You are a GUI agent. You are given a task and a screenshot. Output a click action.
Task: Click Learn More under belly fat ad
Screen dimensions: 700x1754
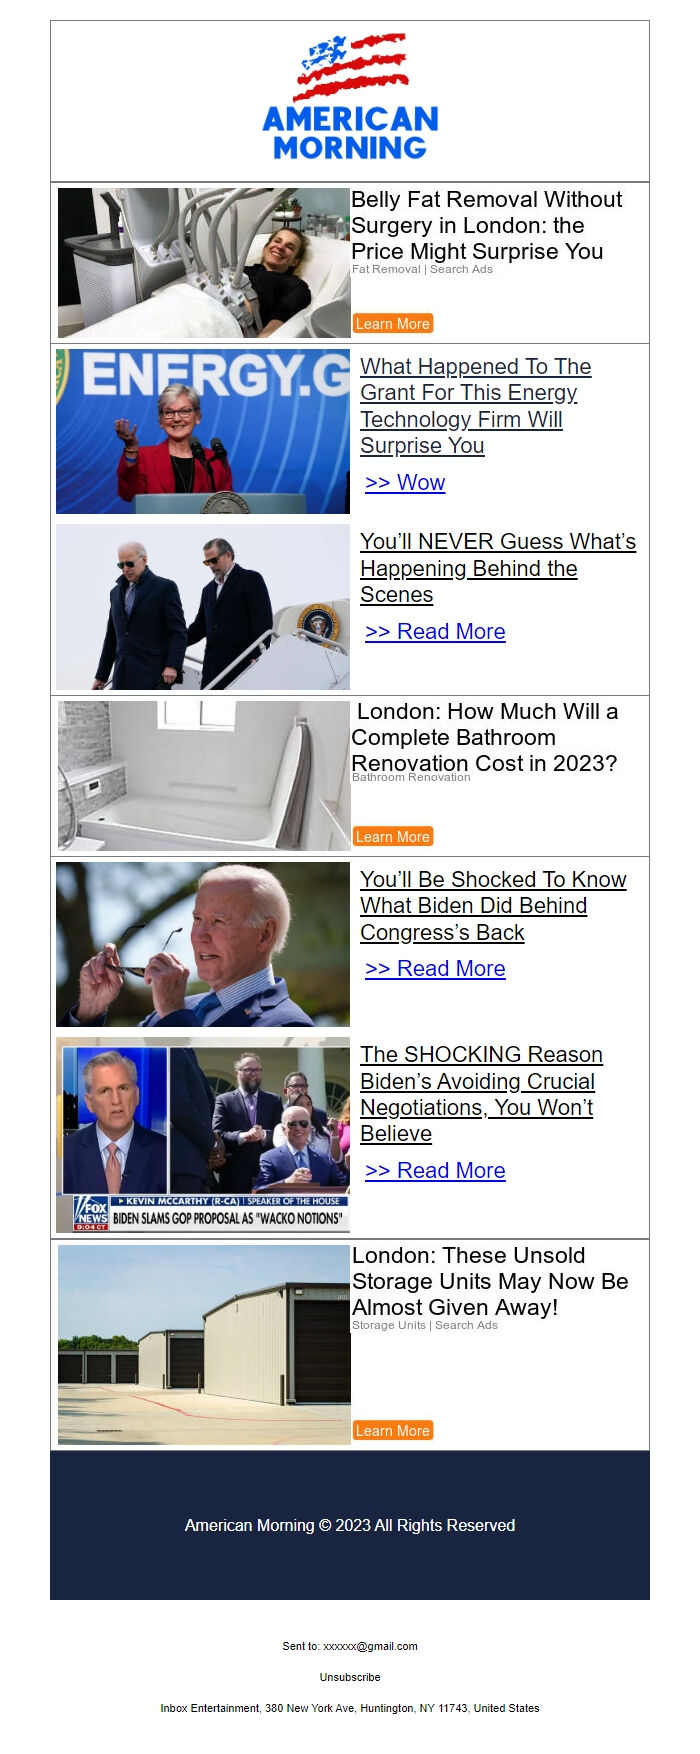pyautogui.click(x=393, y=323)
